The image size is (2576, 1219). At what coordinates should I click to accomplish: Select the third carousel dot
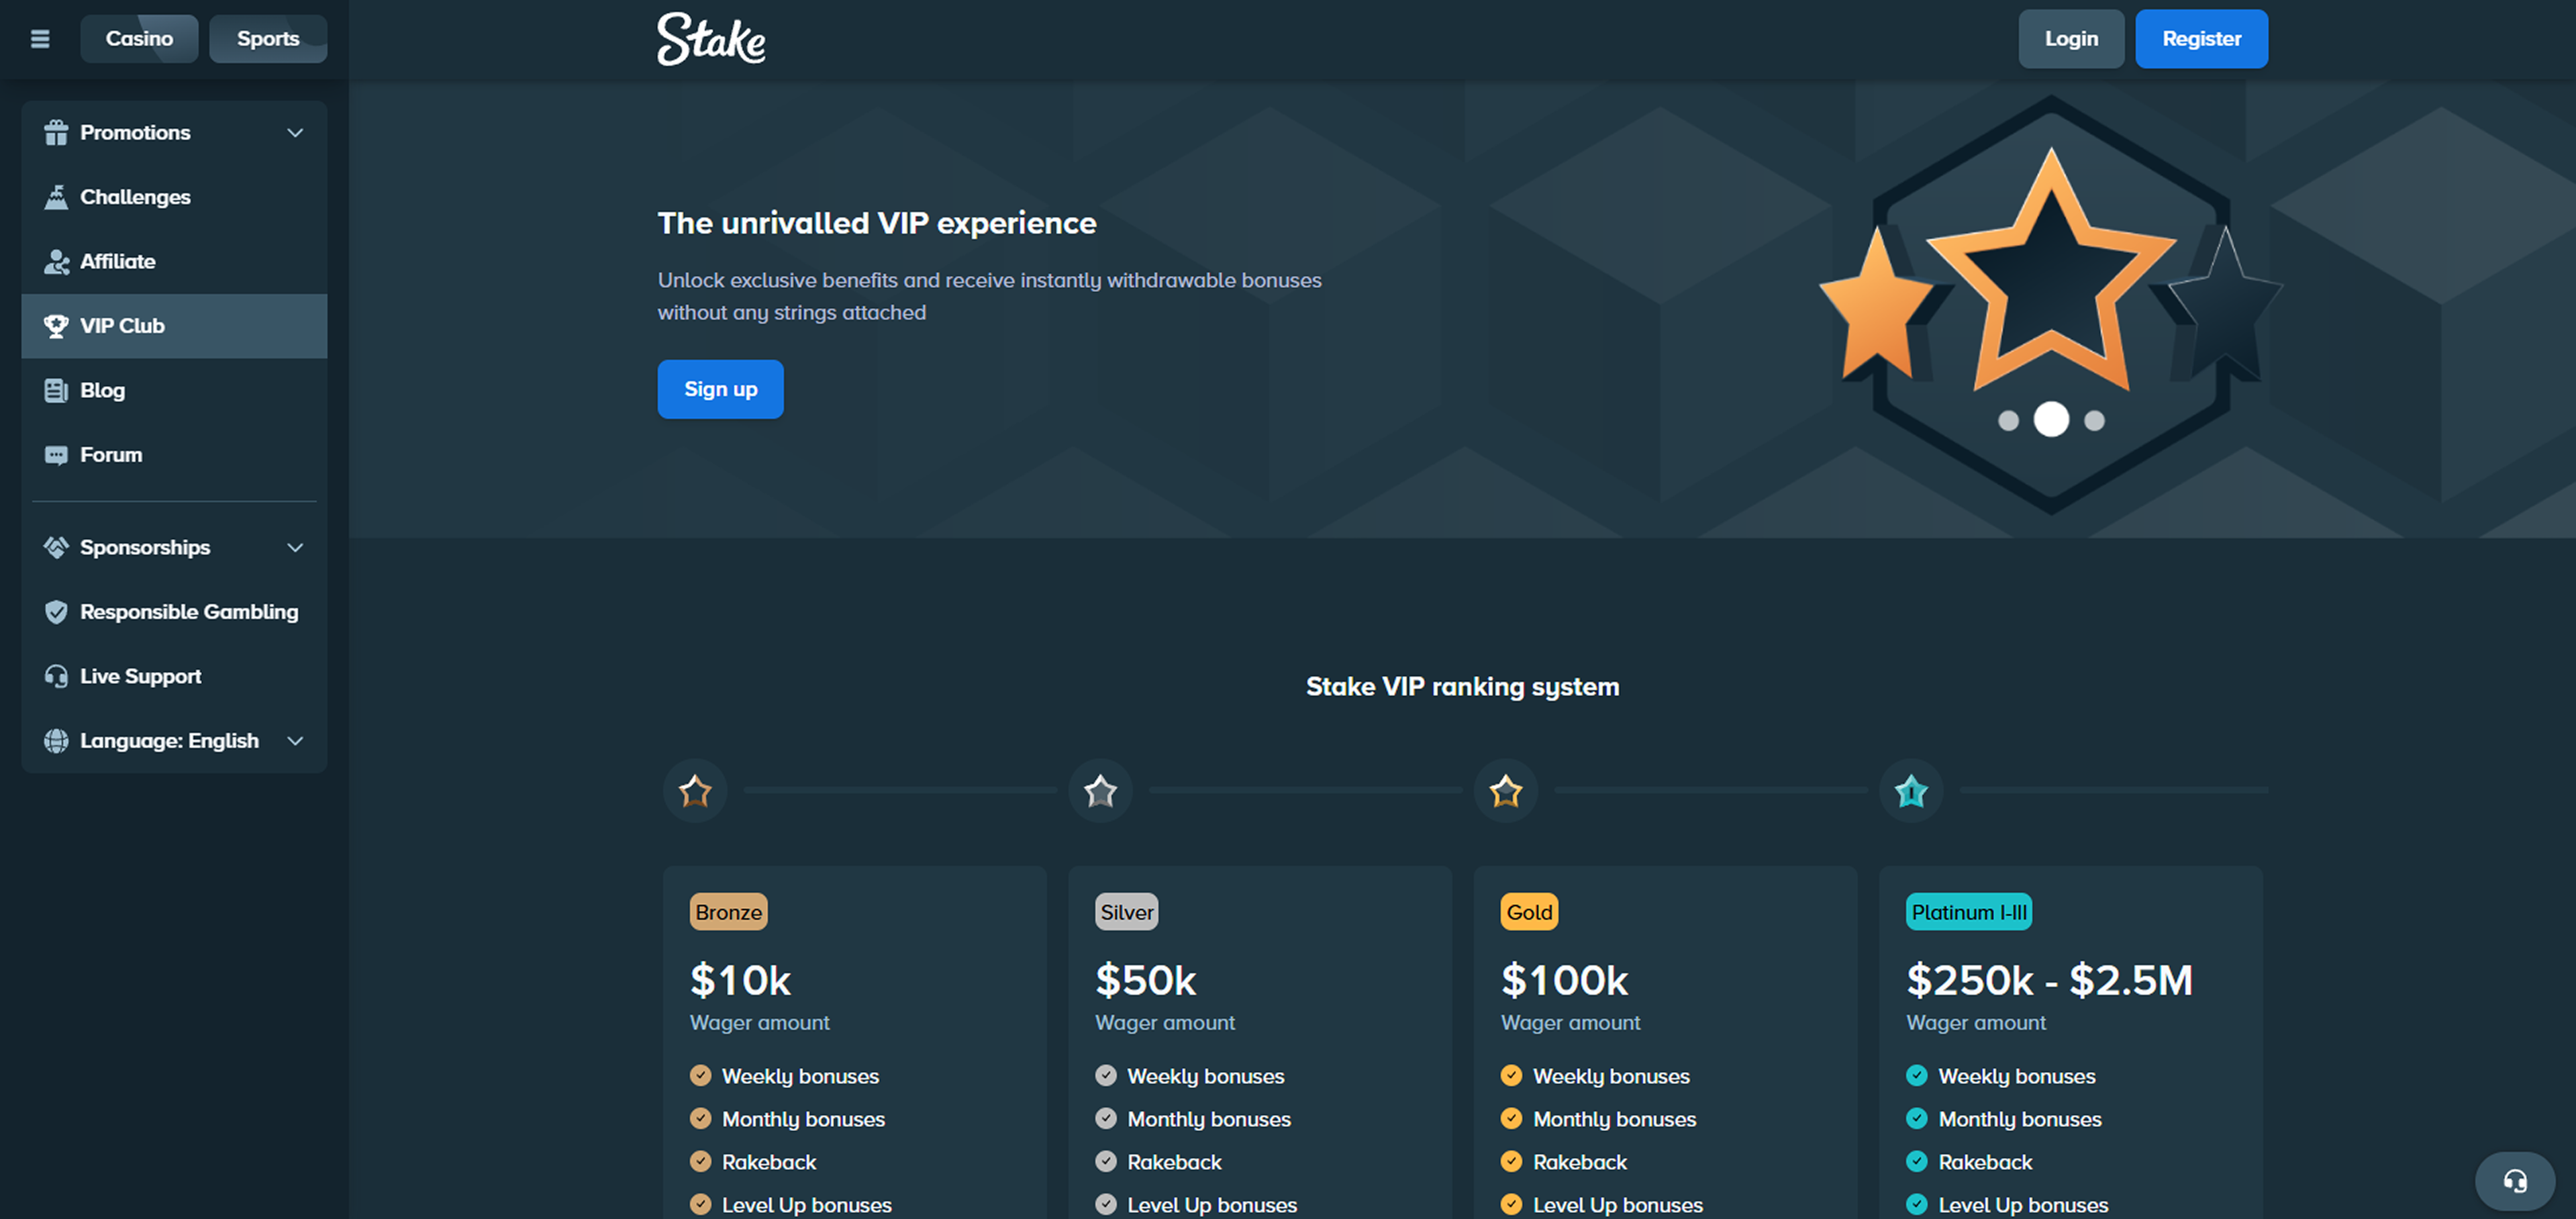[2094, 421]
